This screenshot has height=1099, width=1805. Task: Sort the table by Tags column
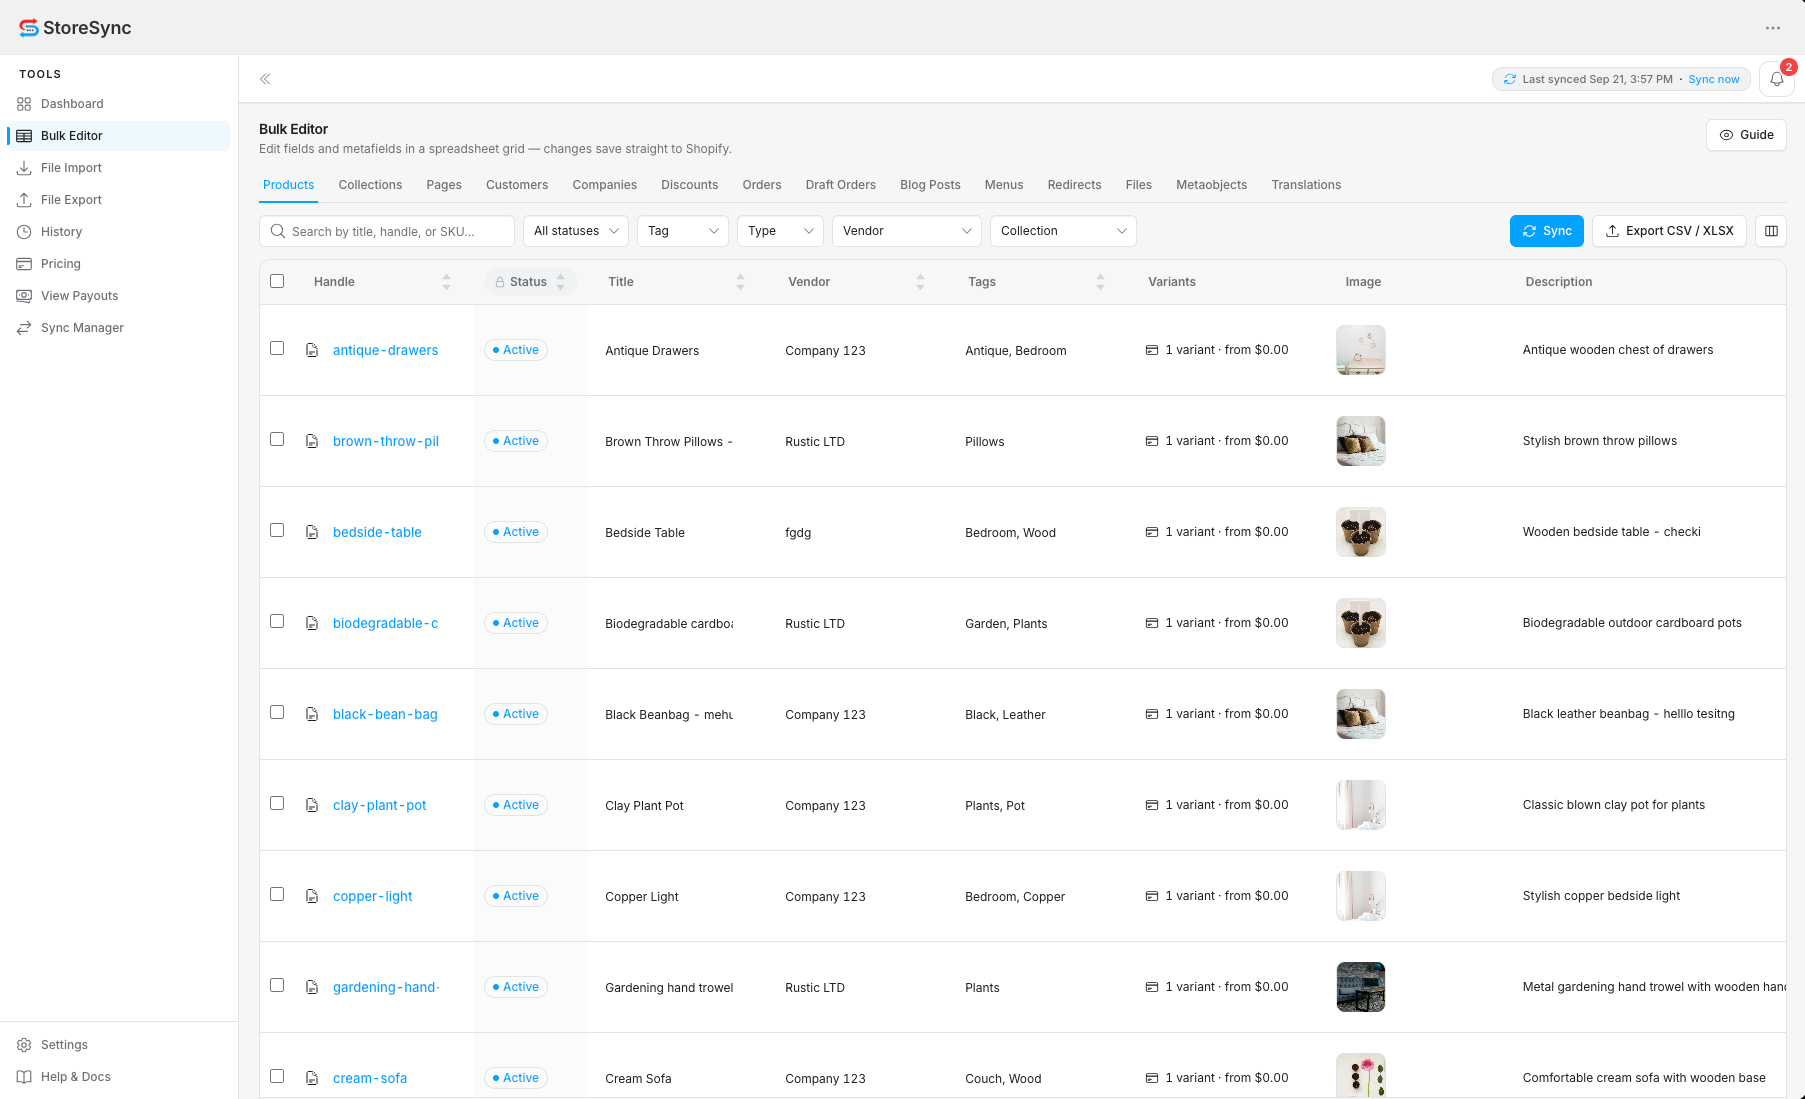1100,282
